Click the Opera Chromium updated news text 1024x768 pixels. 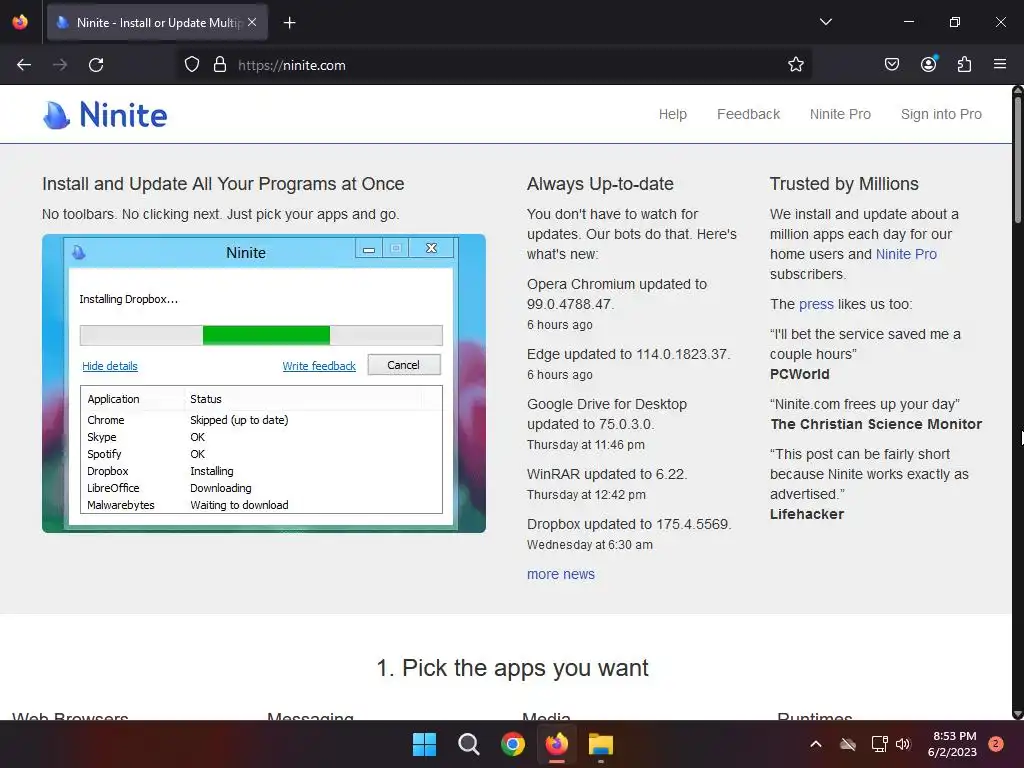coord(616,294)
